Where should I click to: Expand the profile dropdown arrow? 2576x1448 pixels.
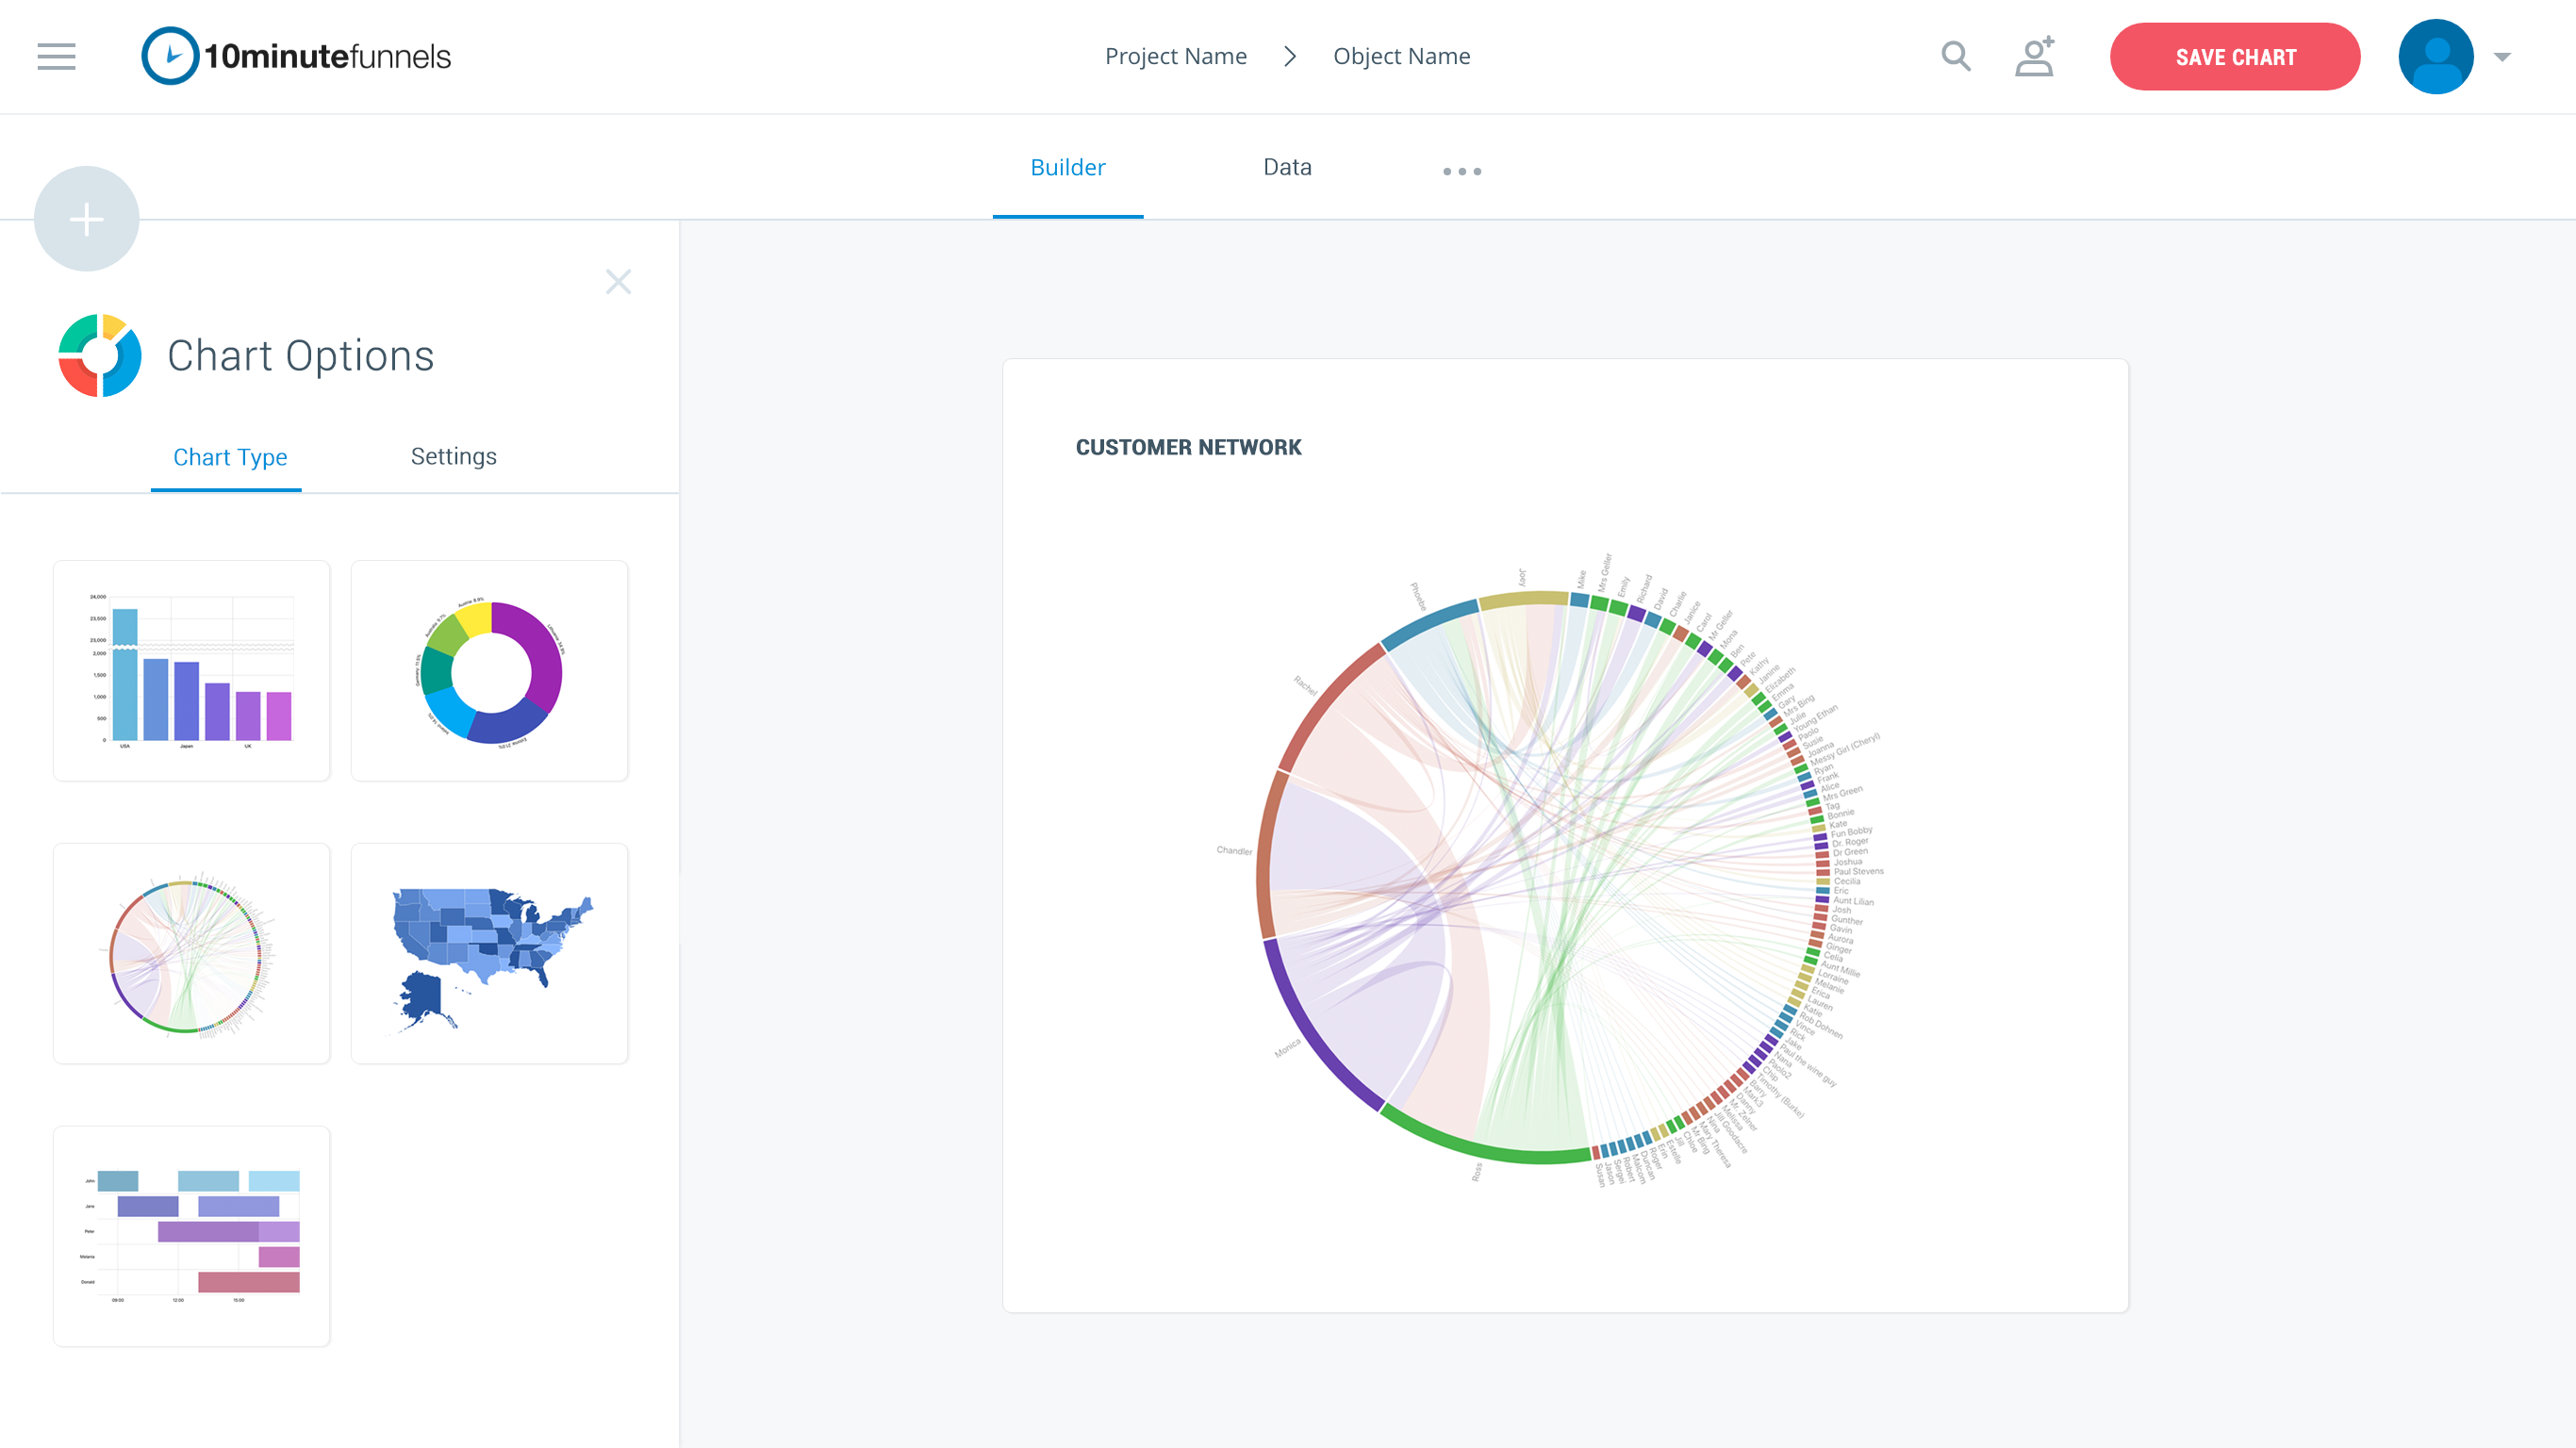pos(2502,57)
